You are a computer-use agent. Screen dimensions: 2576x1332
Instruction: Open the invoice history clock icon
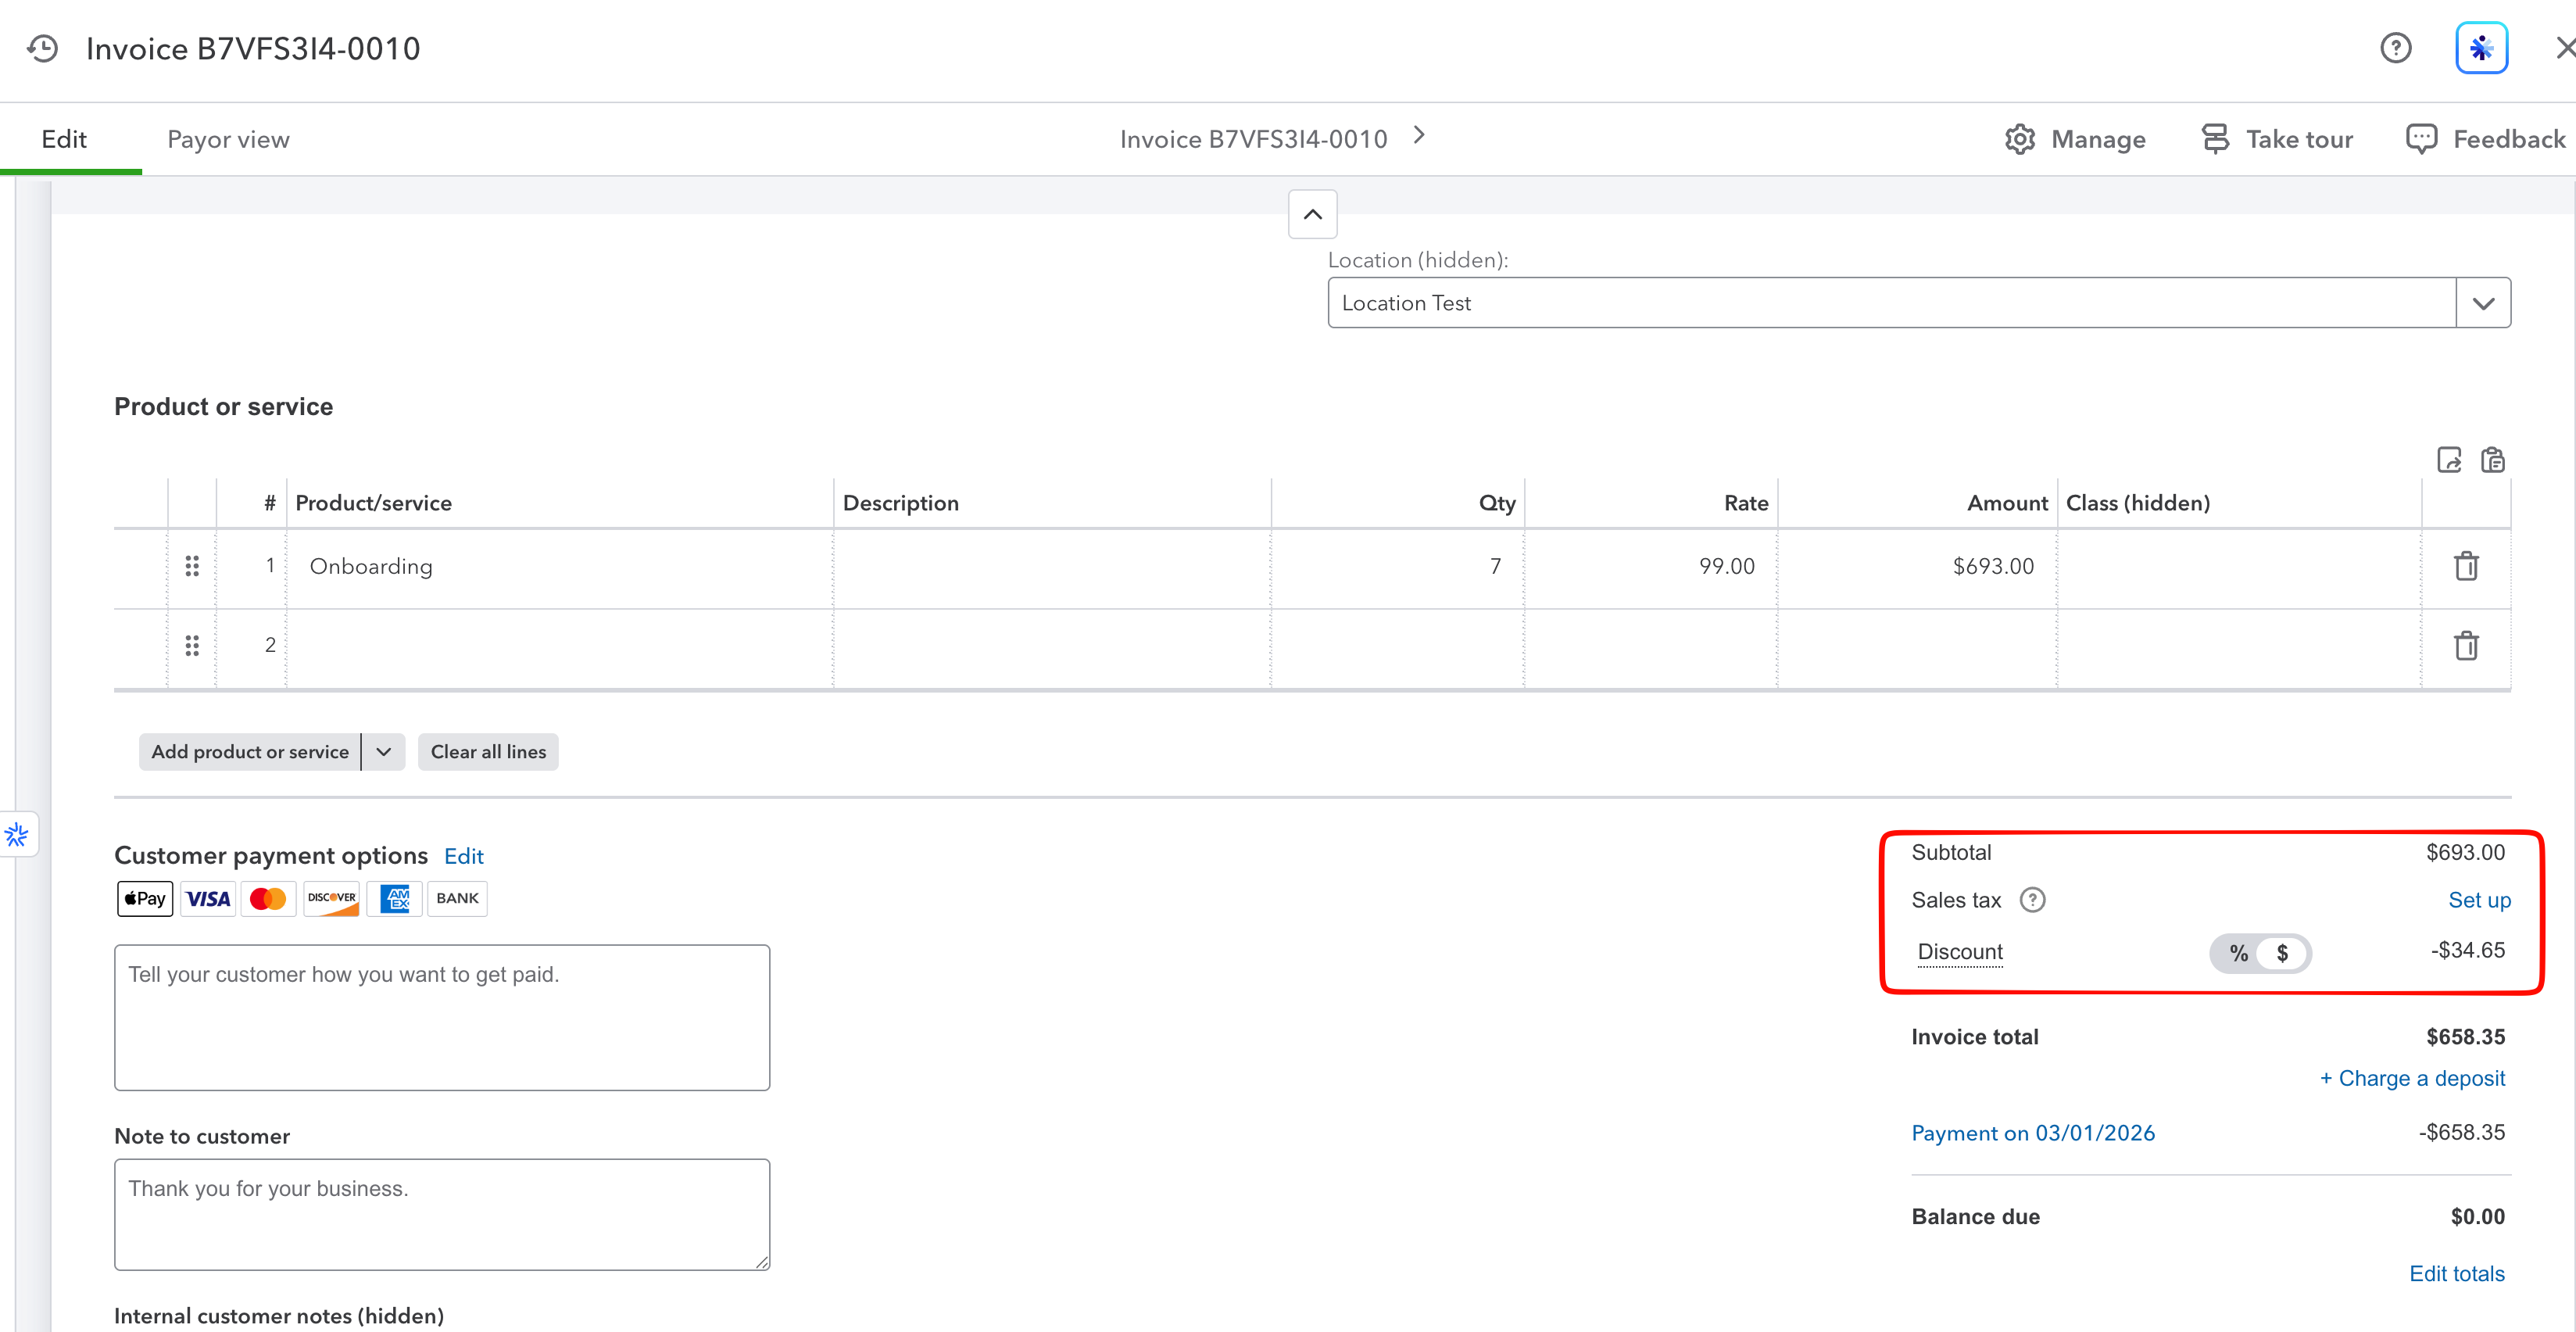[43, 48]
